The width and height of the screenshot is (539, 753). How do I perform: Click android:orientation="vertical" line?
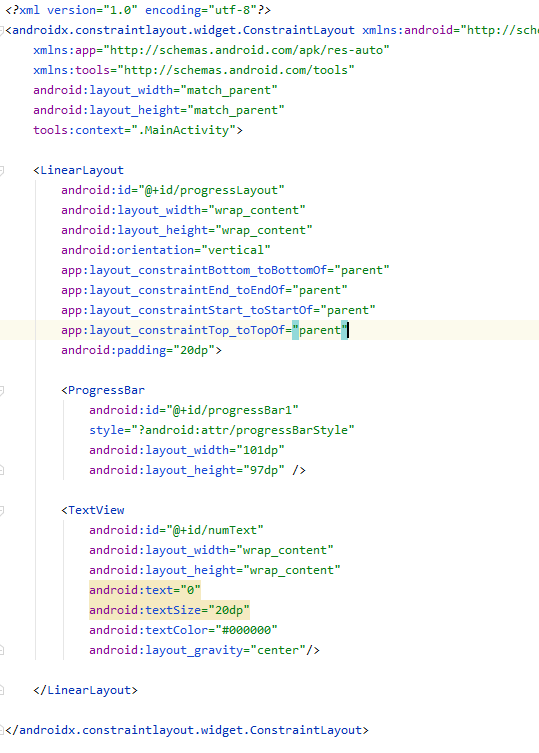(x=166, y=250)
